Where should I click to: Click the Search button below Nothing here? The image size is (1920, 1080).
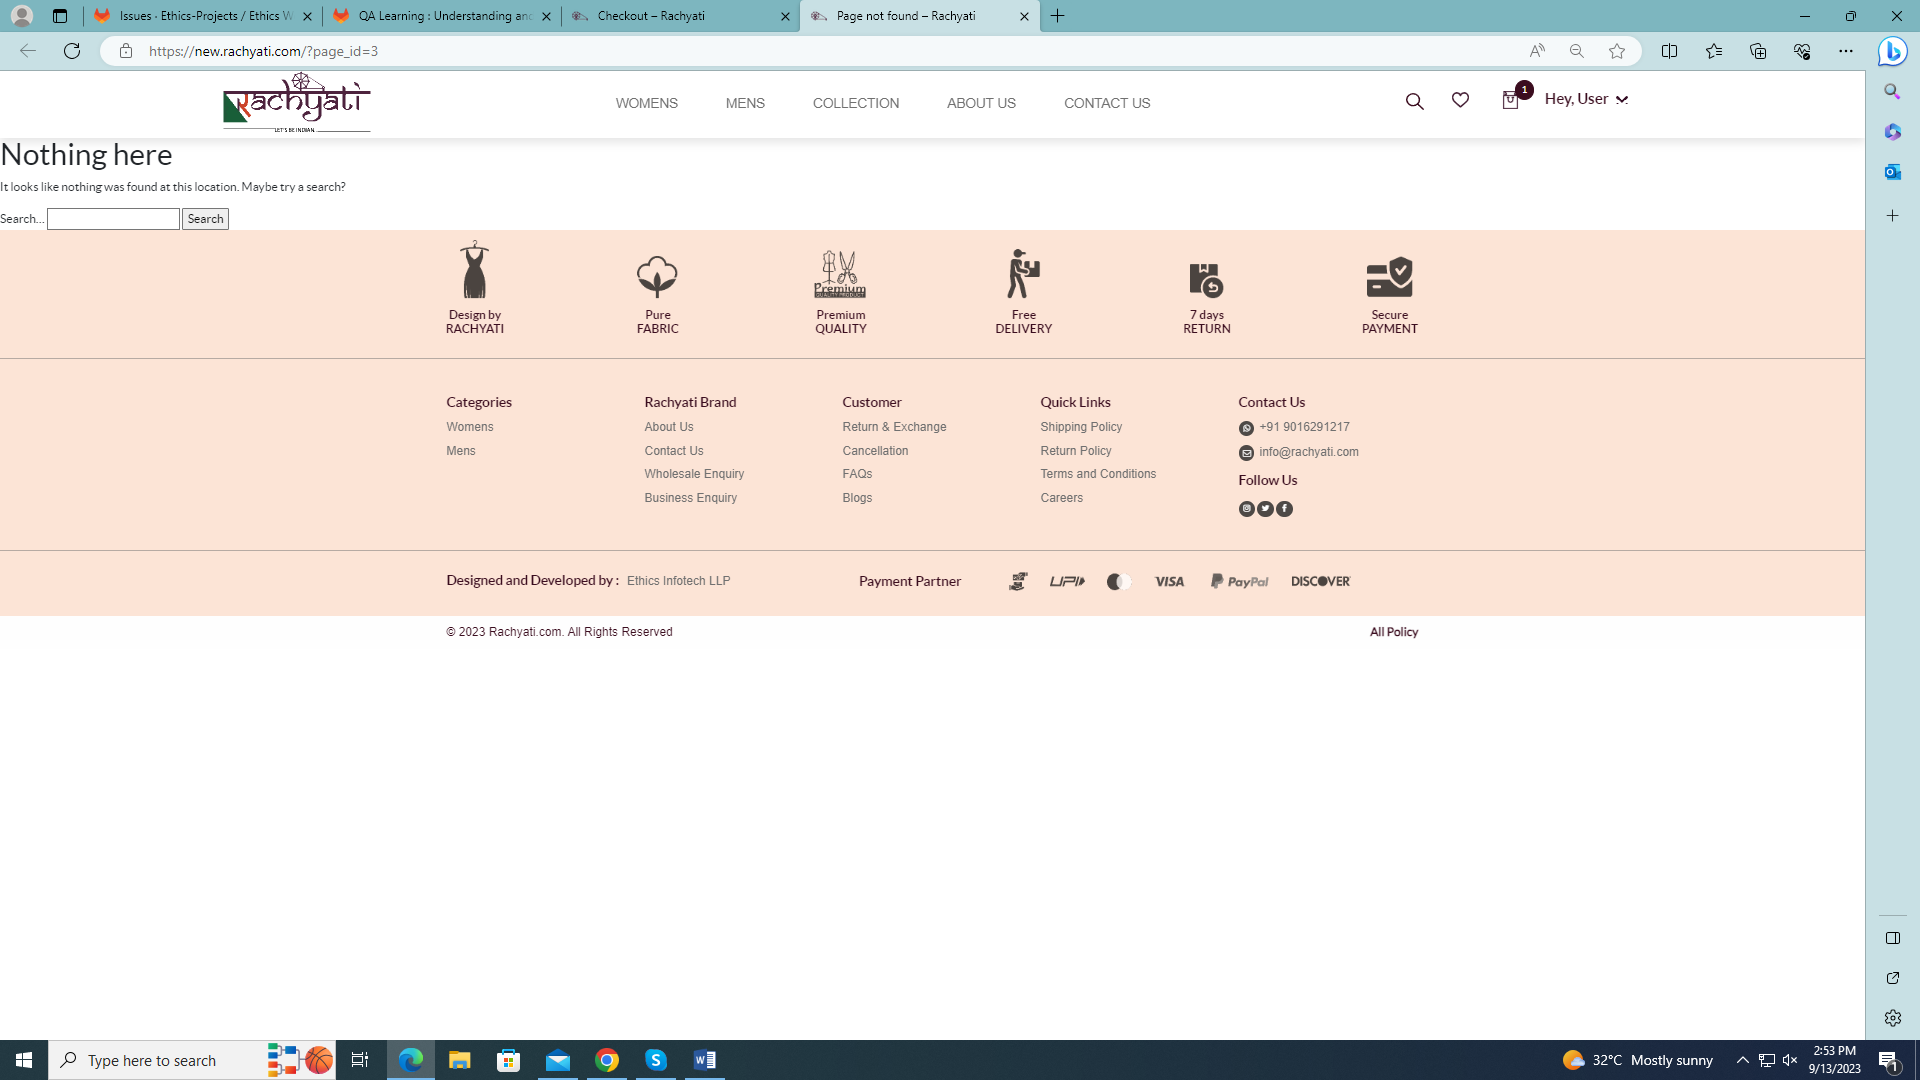pyautogui.click(x=205, y=219)
